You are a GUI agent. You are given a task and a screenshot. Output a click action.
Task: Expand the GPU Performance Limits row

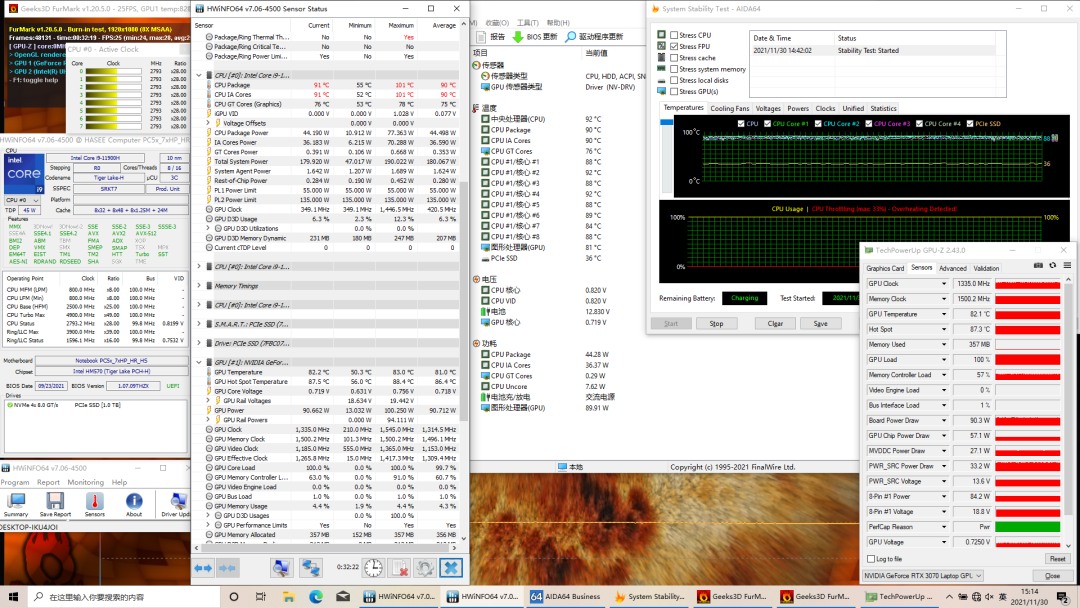(208, 525)
